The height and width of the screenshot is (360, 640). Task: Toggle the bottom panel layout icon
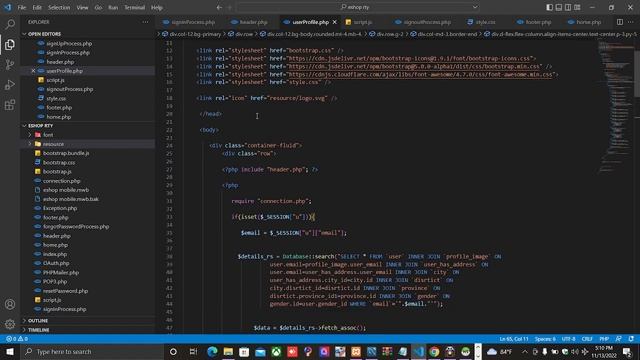point(559,7)
